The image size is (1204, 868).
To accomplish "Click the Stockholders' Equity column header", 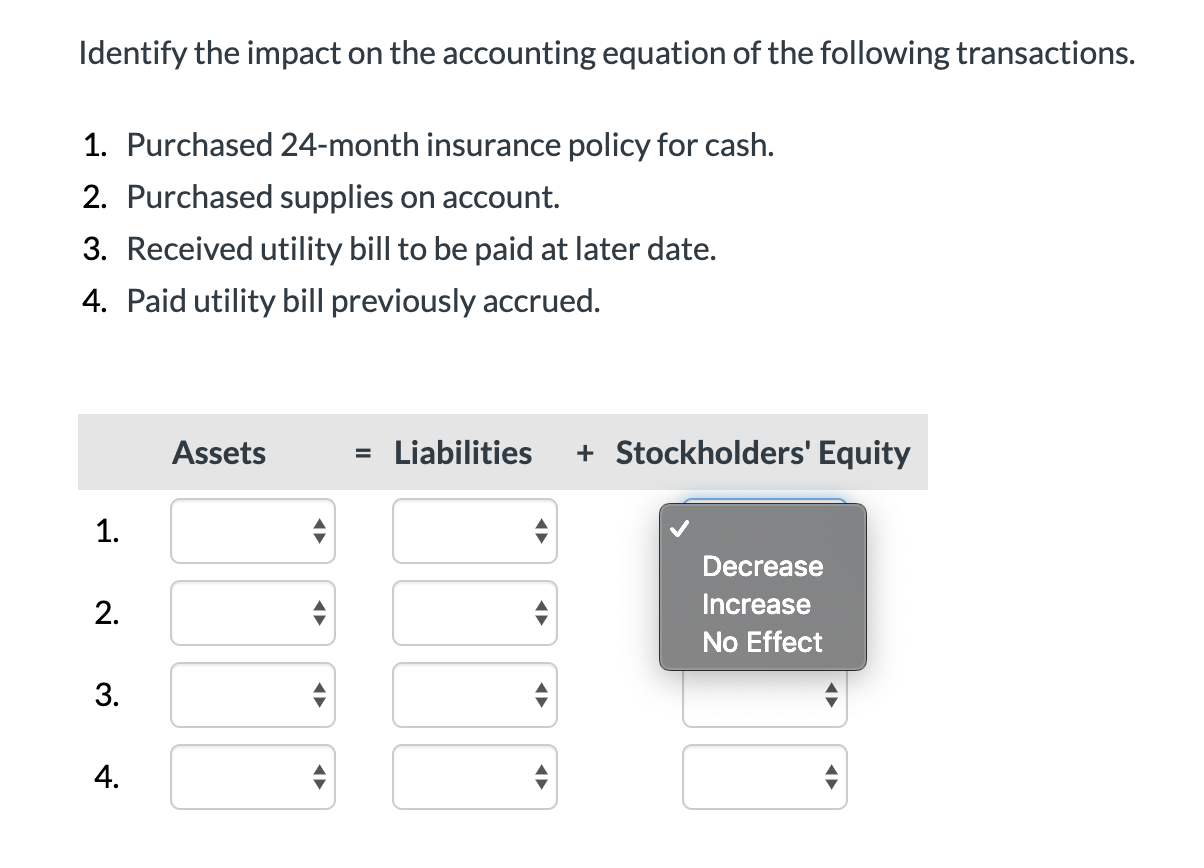I will [763, 452].
